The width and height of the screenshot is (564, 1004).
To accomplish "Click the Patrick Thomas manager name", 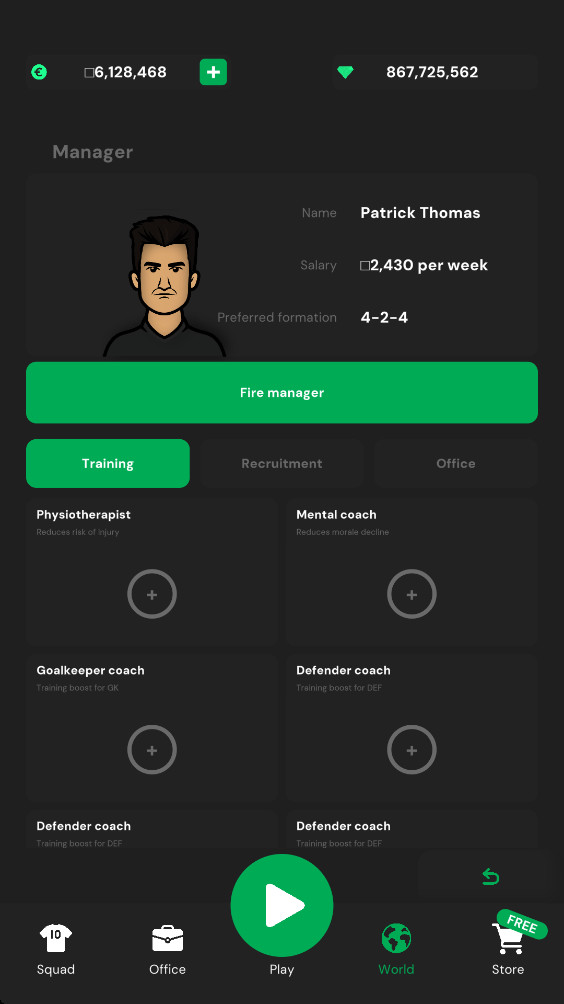I will point(420,213).
